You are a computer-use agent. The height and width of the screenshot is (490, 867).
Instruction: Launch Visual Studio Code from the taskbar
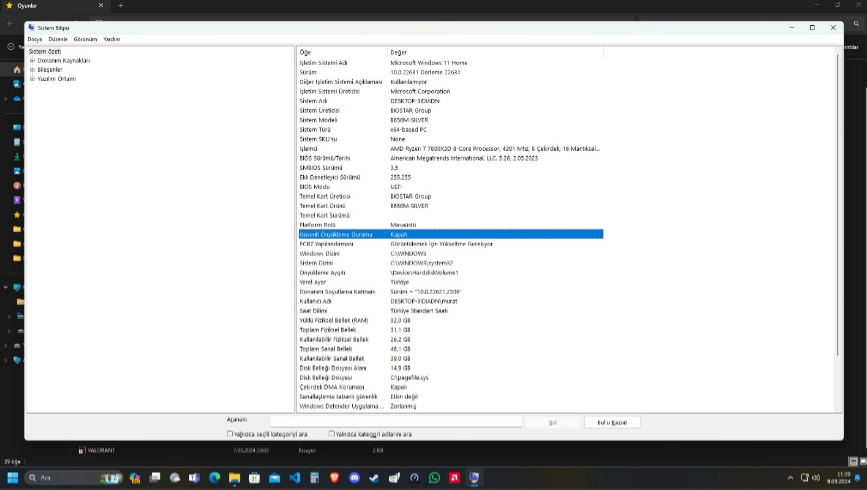[294, 477]
